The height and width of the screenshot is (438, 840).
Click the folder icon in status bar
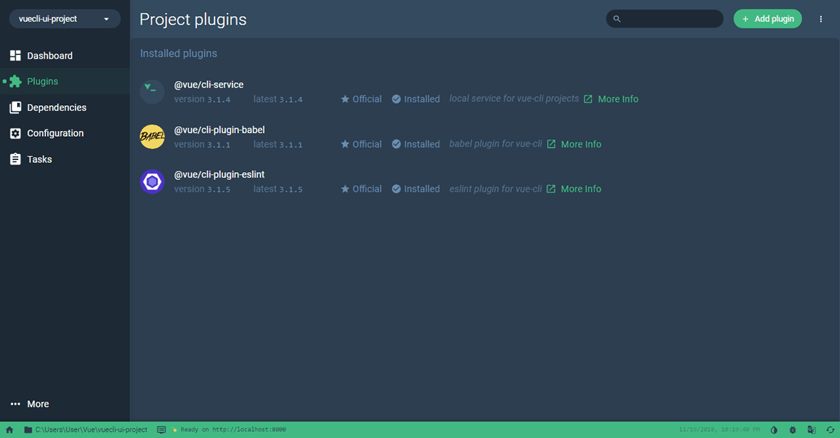click(x=28, y=429)
